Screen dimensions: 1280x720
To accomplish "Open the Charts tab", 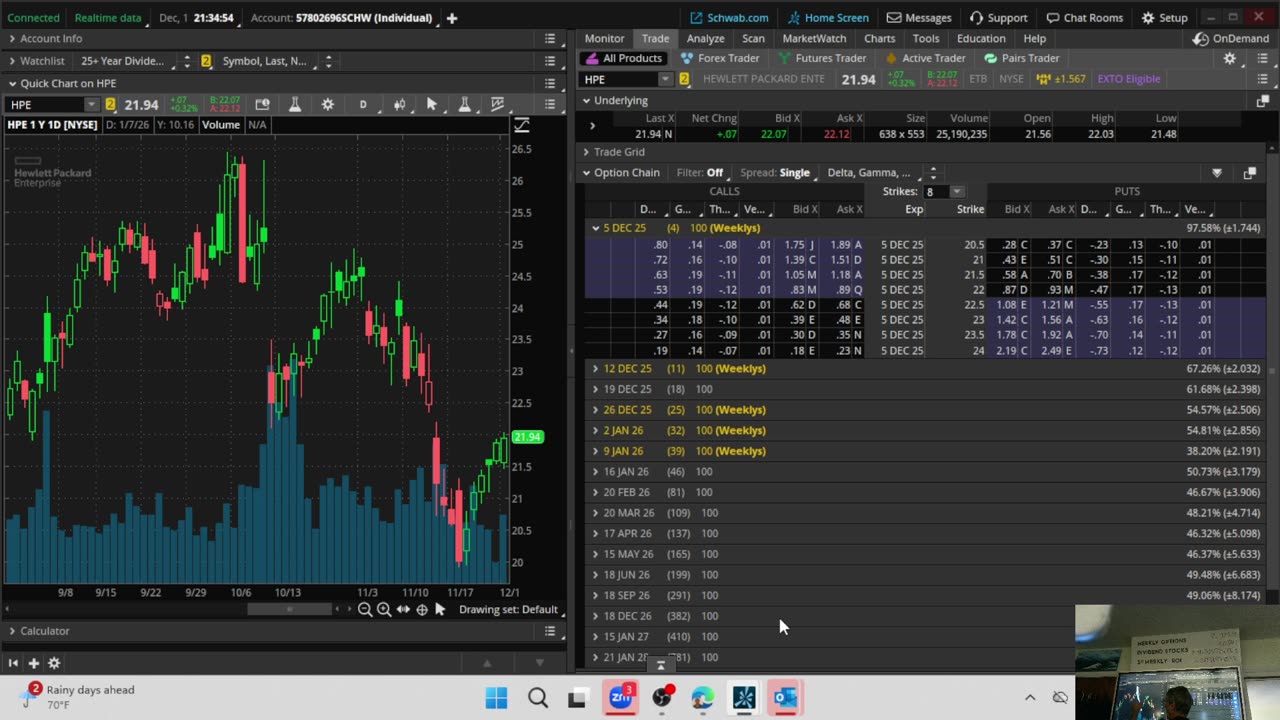I will pos(879,38).
